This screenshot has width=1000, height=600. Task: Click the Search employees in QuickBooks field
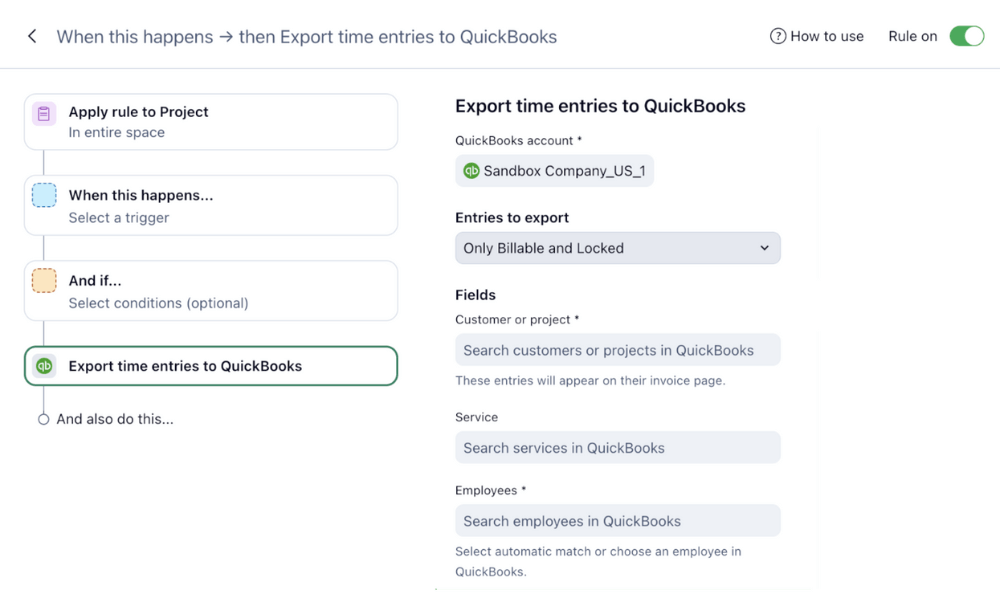(617, 521)
